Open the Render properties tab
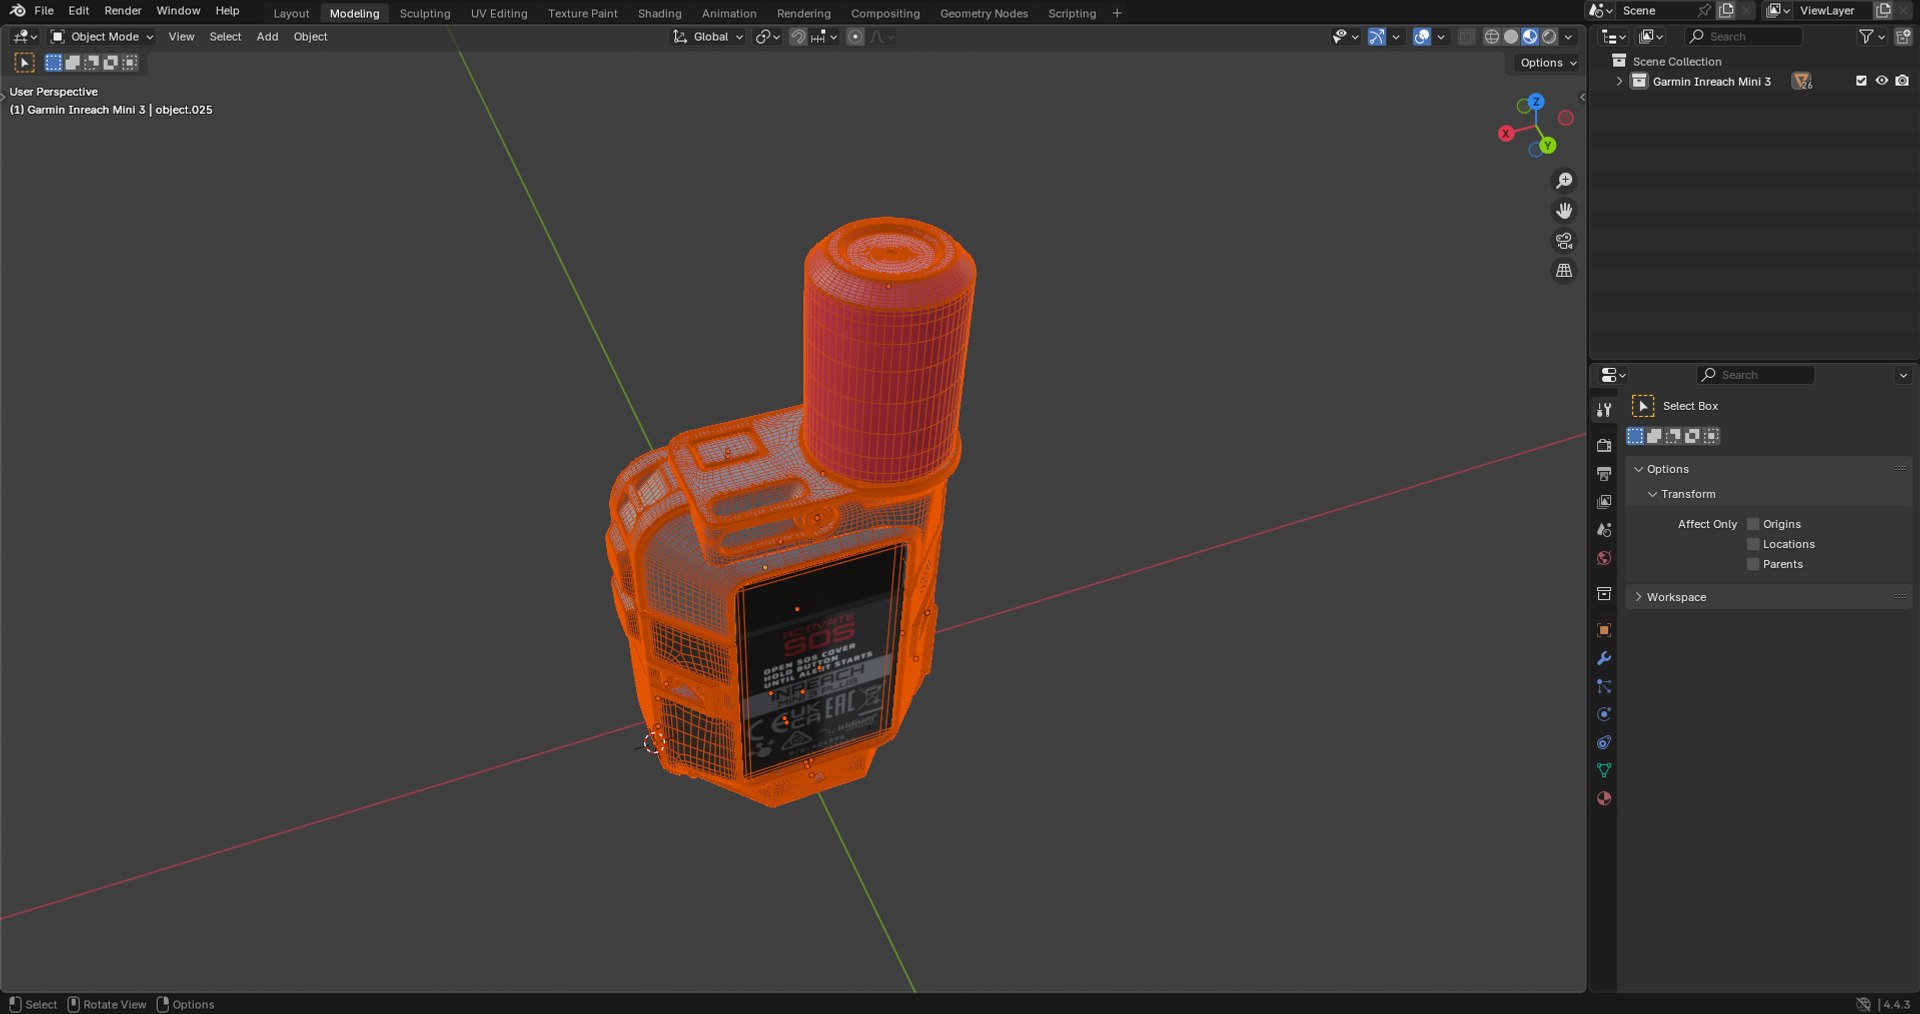Image resolution: width=1920 pixels, height=1014 pixels. 1604,446
